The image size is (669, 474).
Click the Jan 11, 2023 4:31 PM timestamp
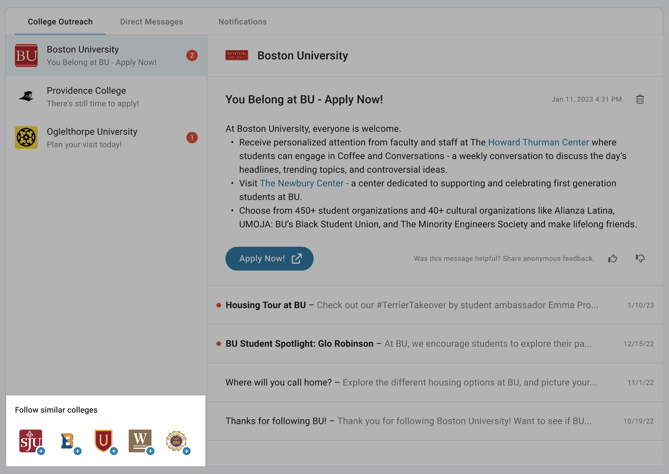(586, 99)
